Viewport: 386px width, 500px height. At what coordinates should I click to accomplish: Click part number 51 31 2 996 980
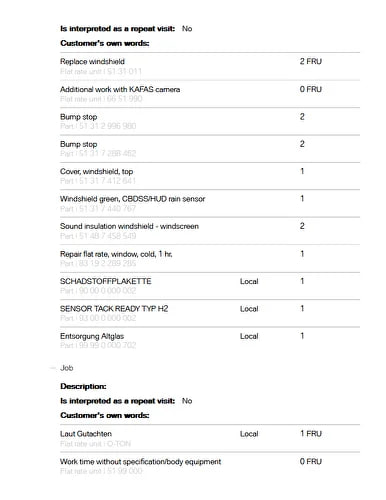(98, 126)
